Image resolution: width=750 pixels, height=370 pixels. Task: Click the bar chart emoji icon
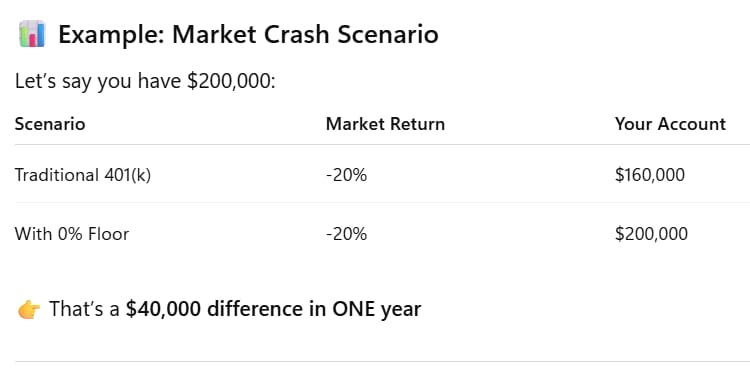(32, 34)
